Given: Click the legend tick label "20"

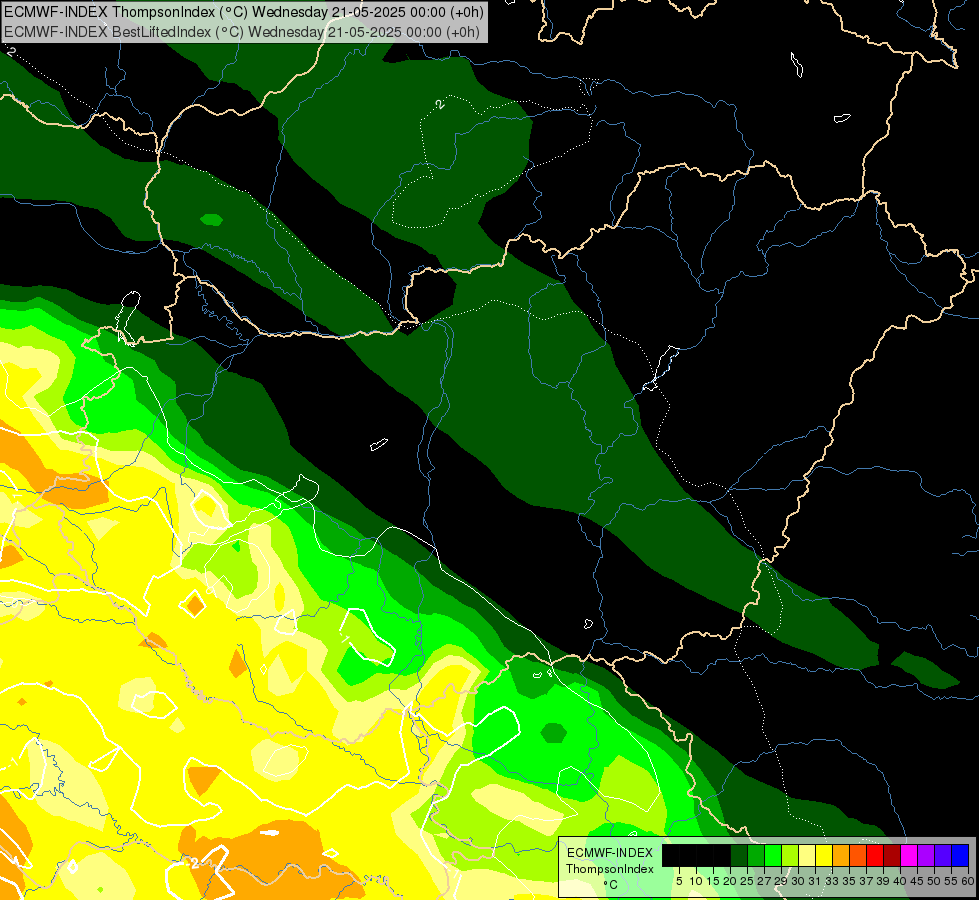Looking at the screenshot, I should point(729,881).
